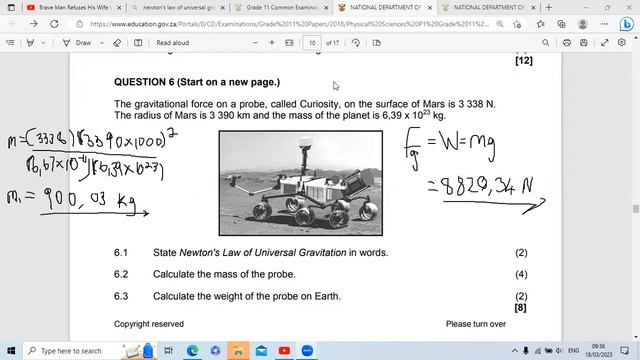The width and height of the screenshot is (640, 360).
Task: Open PDF viewer settings gear
Action: (622, 42)
